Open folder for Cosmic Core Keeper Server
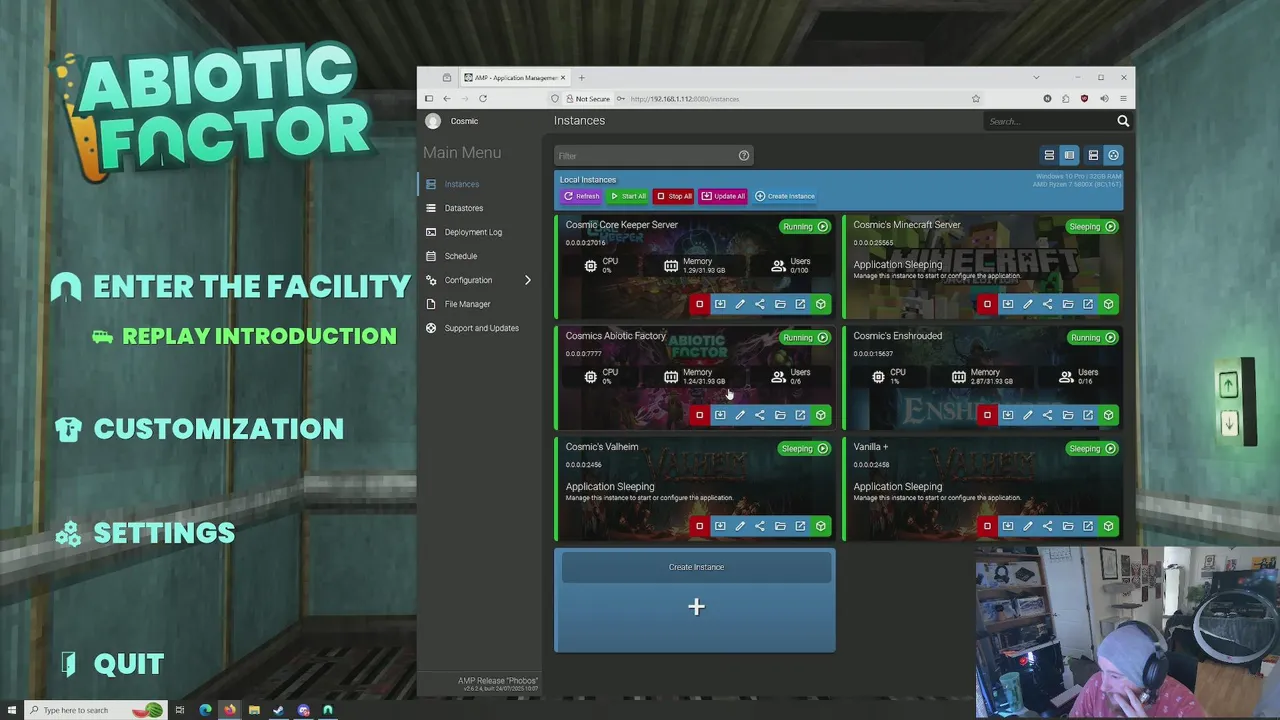 pyautogui.click(x=780, y=304)
